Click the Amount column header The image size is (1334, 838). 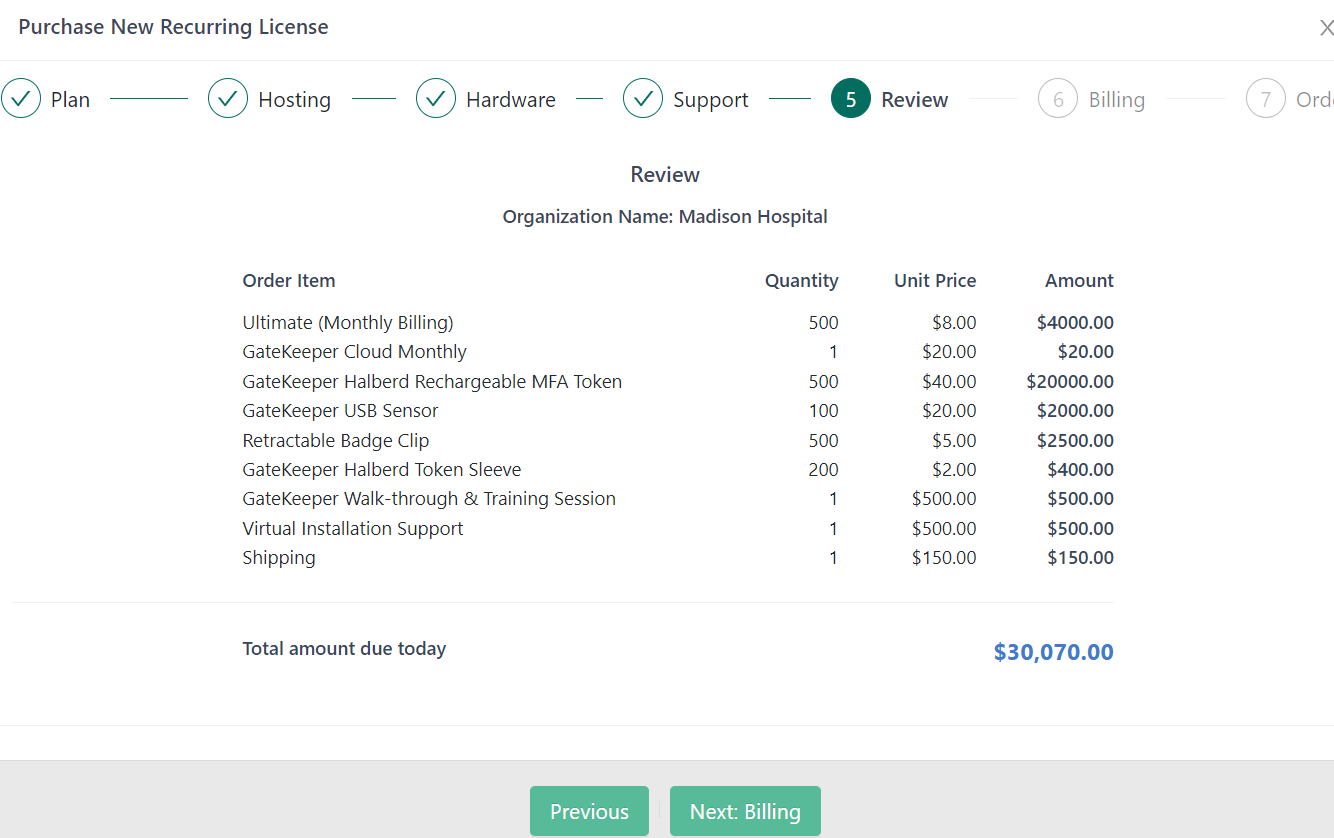pos(1079,281)
